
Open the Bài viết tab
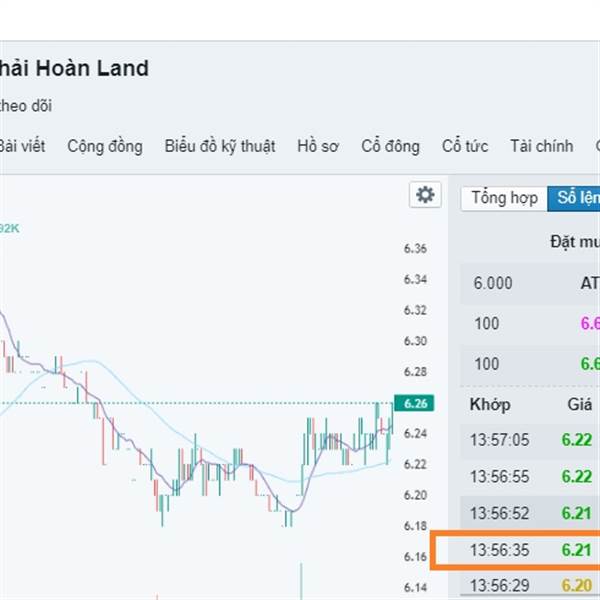(22, 146)
